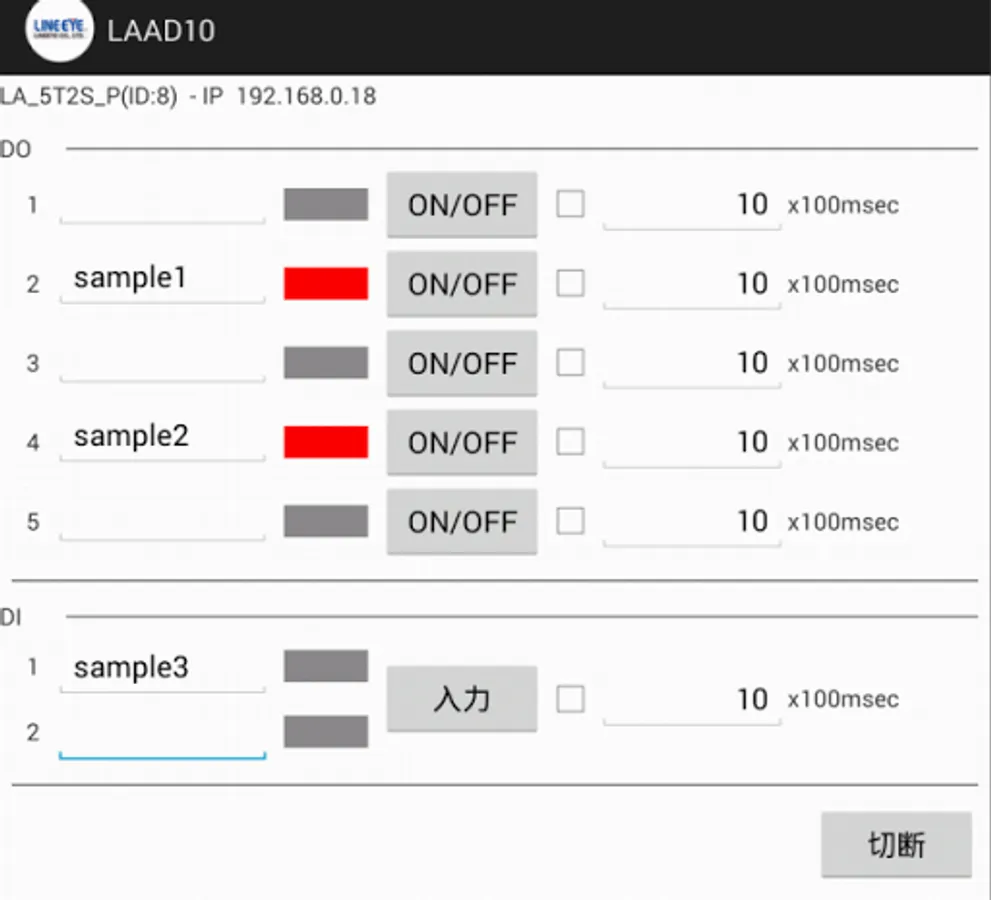Toggle ON/OFF for DO channel 1
This screenshot has width=991, height=900.
(x=462, y=205)
